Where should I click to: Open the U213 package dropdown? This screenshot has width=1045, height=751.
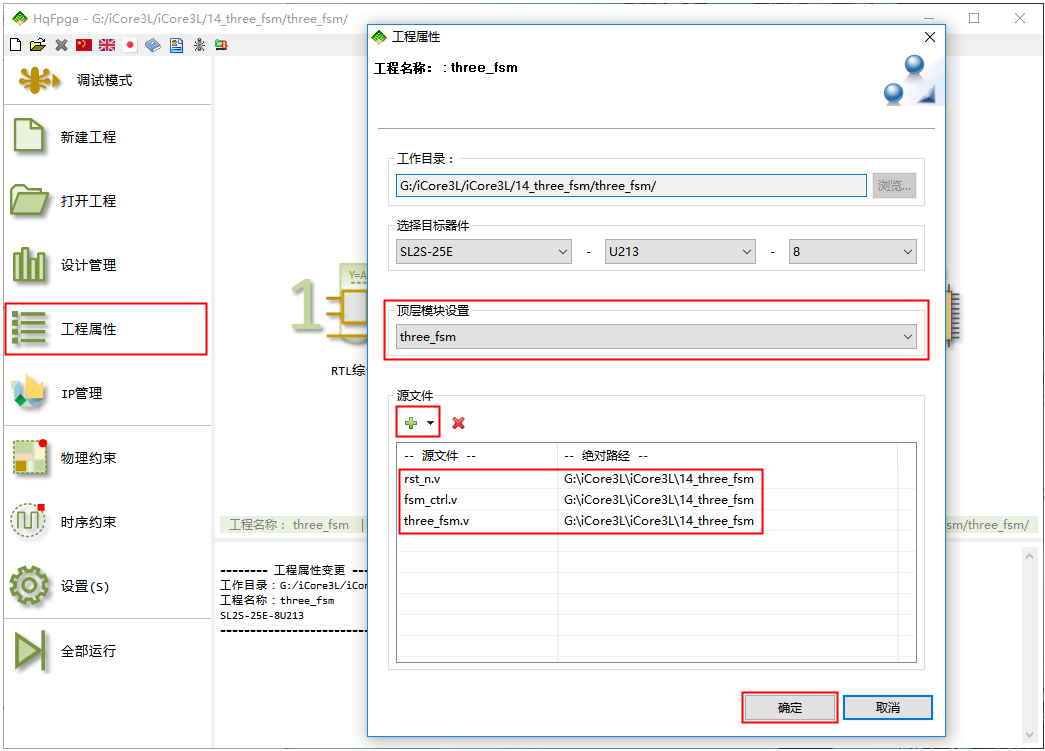[680, 252]
